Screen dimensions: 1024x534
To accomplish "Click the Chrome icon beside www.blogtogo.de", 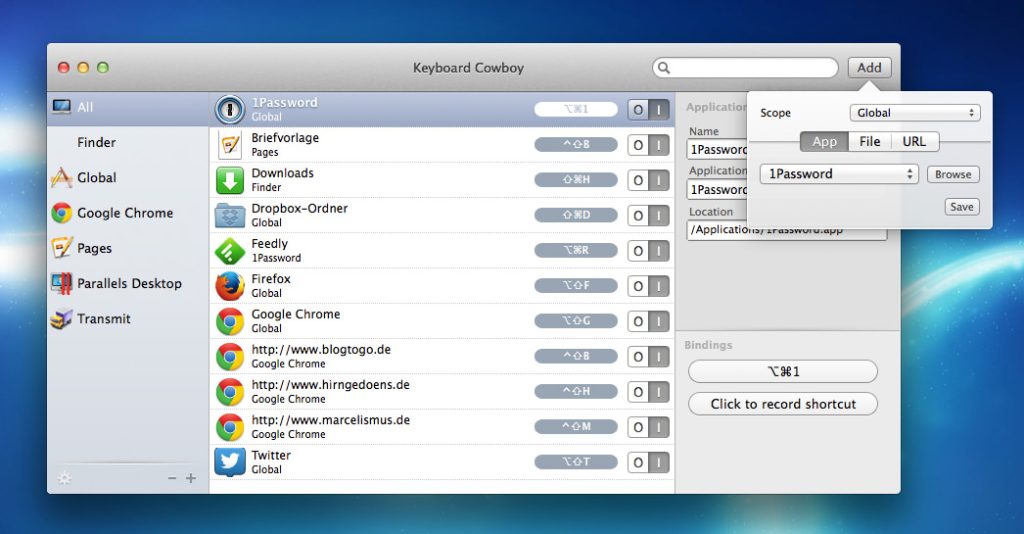I will (230, 356).
